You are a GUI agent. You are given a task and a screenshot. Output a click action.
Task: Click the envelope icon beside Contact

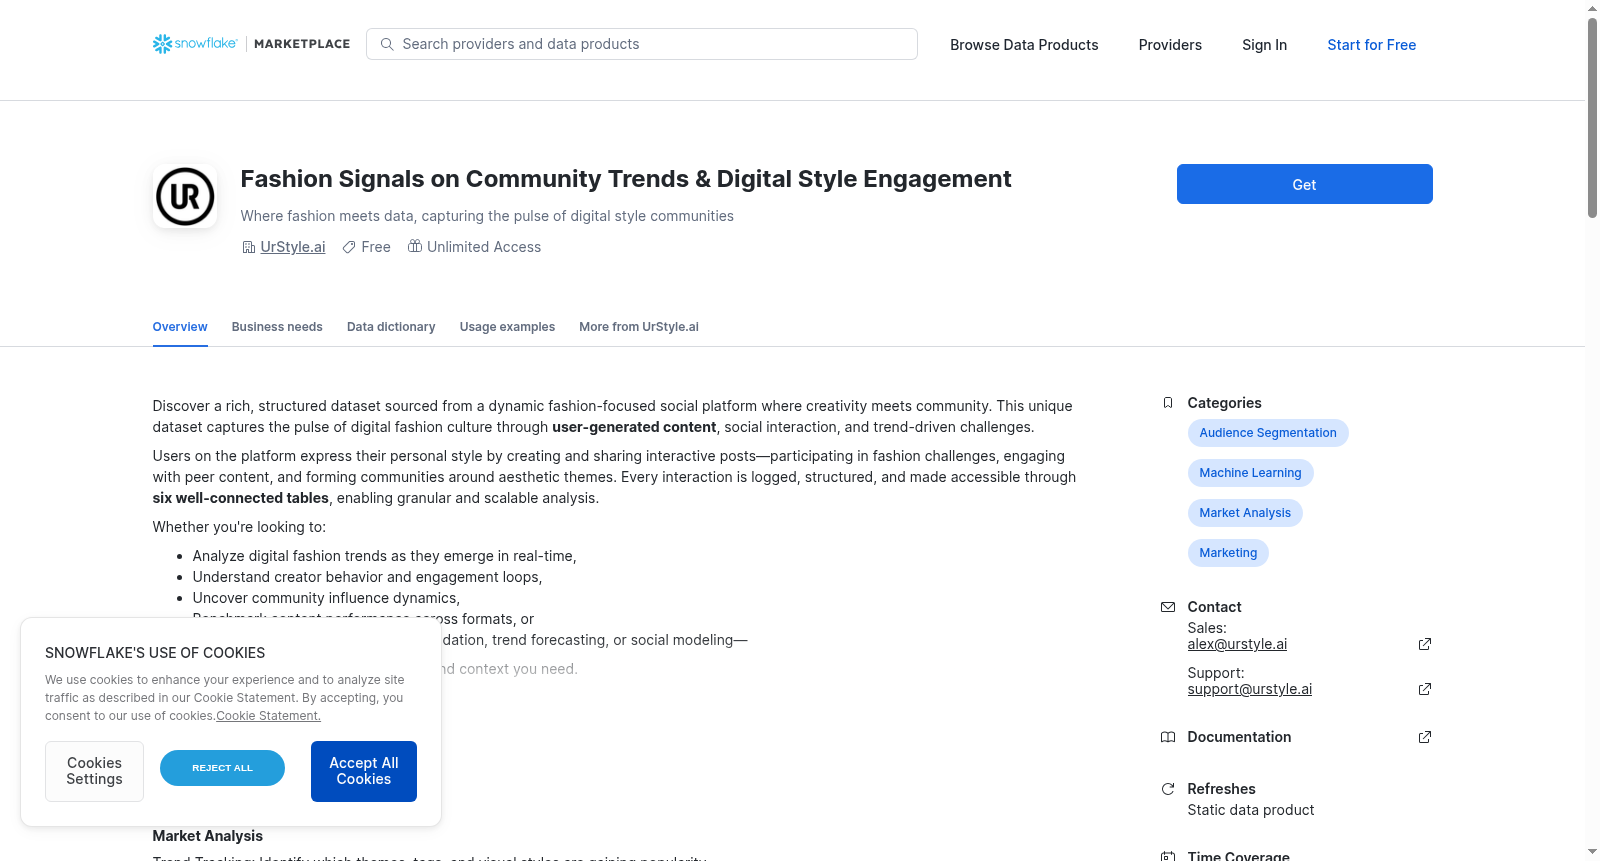pyautogui.click(x=1168, y=607)
